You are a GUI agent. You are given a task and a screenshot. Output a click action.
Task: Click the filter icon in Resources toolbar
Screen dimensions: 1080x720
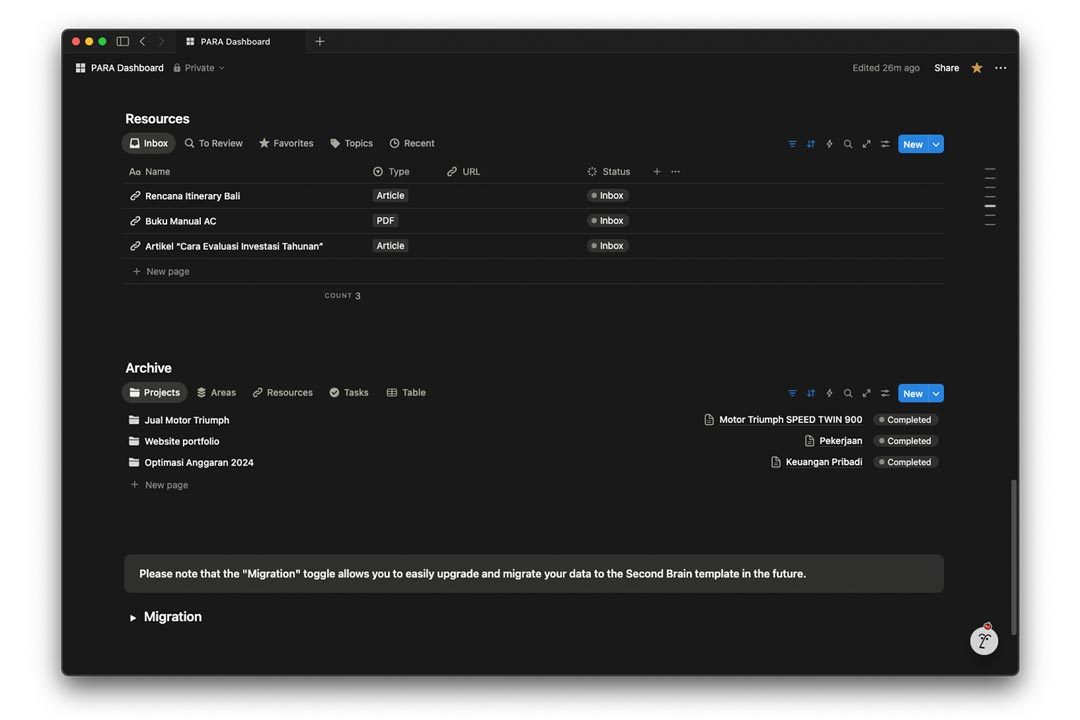792,144
